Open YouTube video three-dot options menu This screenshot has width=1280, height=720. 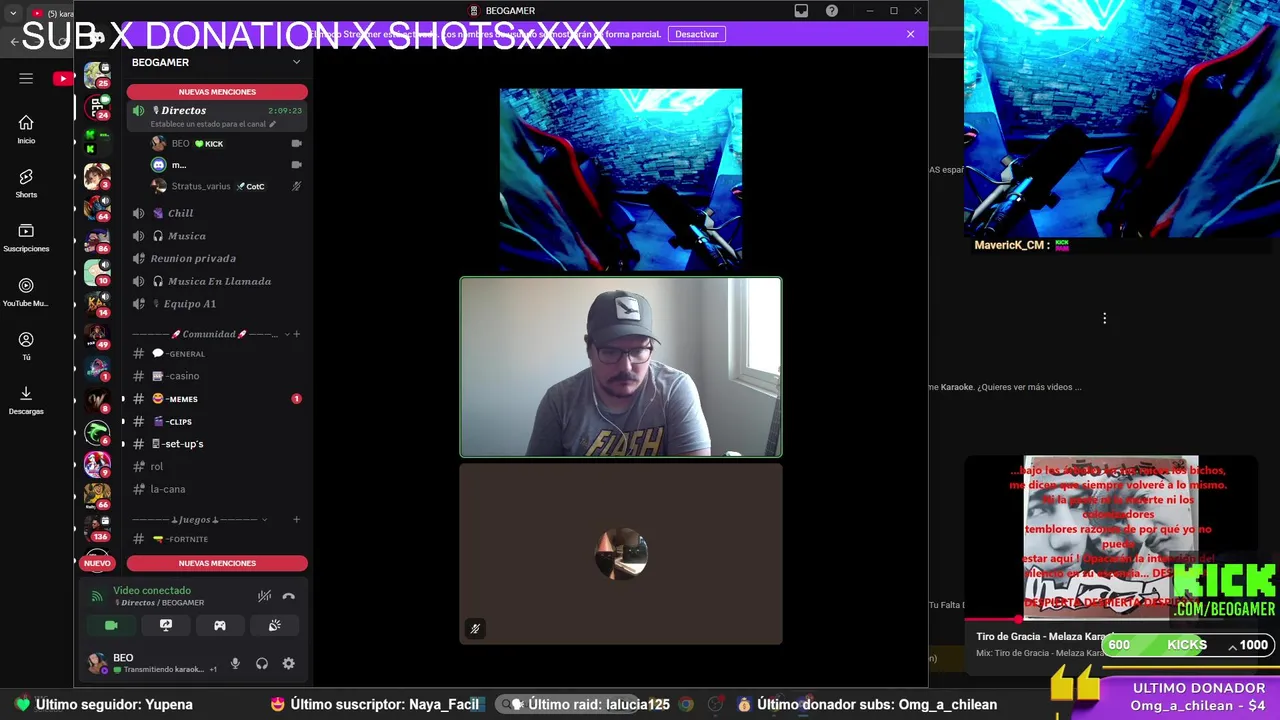click(1104, 318)
